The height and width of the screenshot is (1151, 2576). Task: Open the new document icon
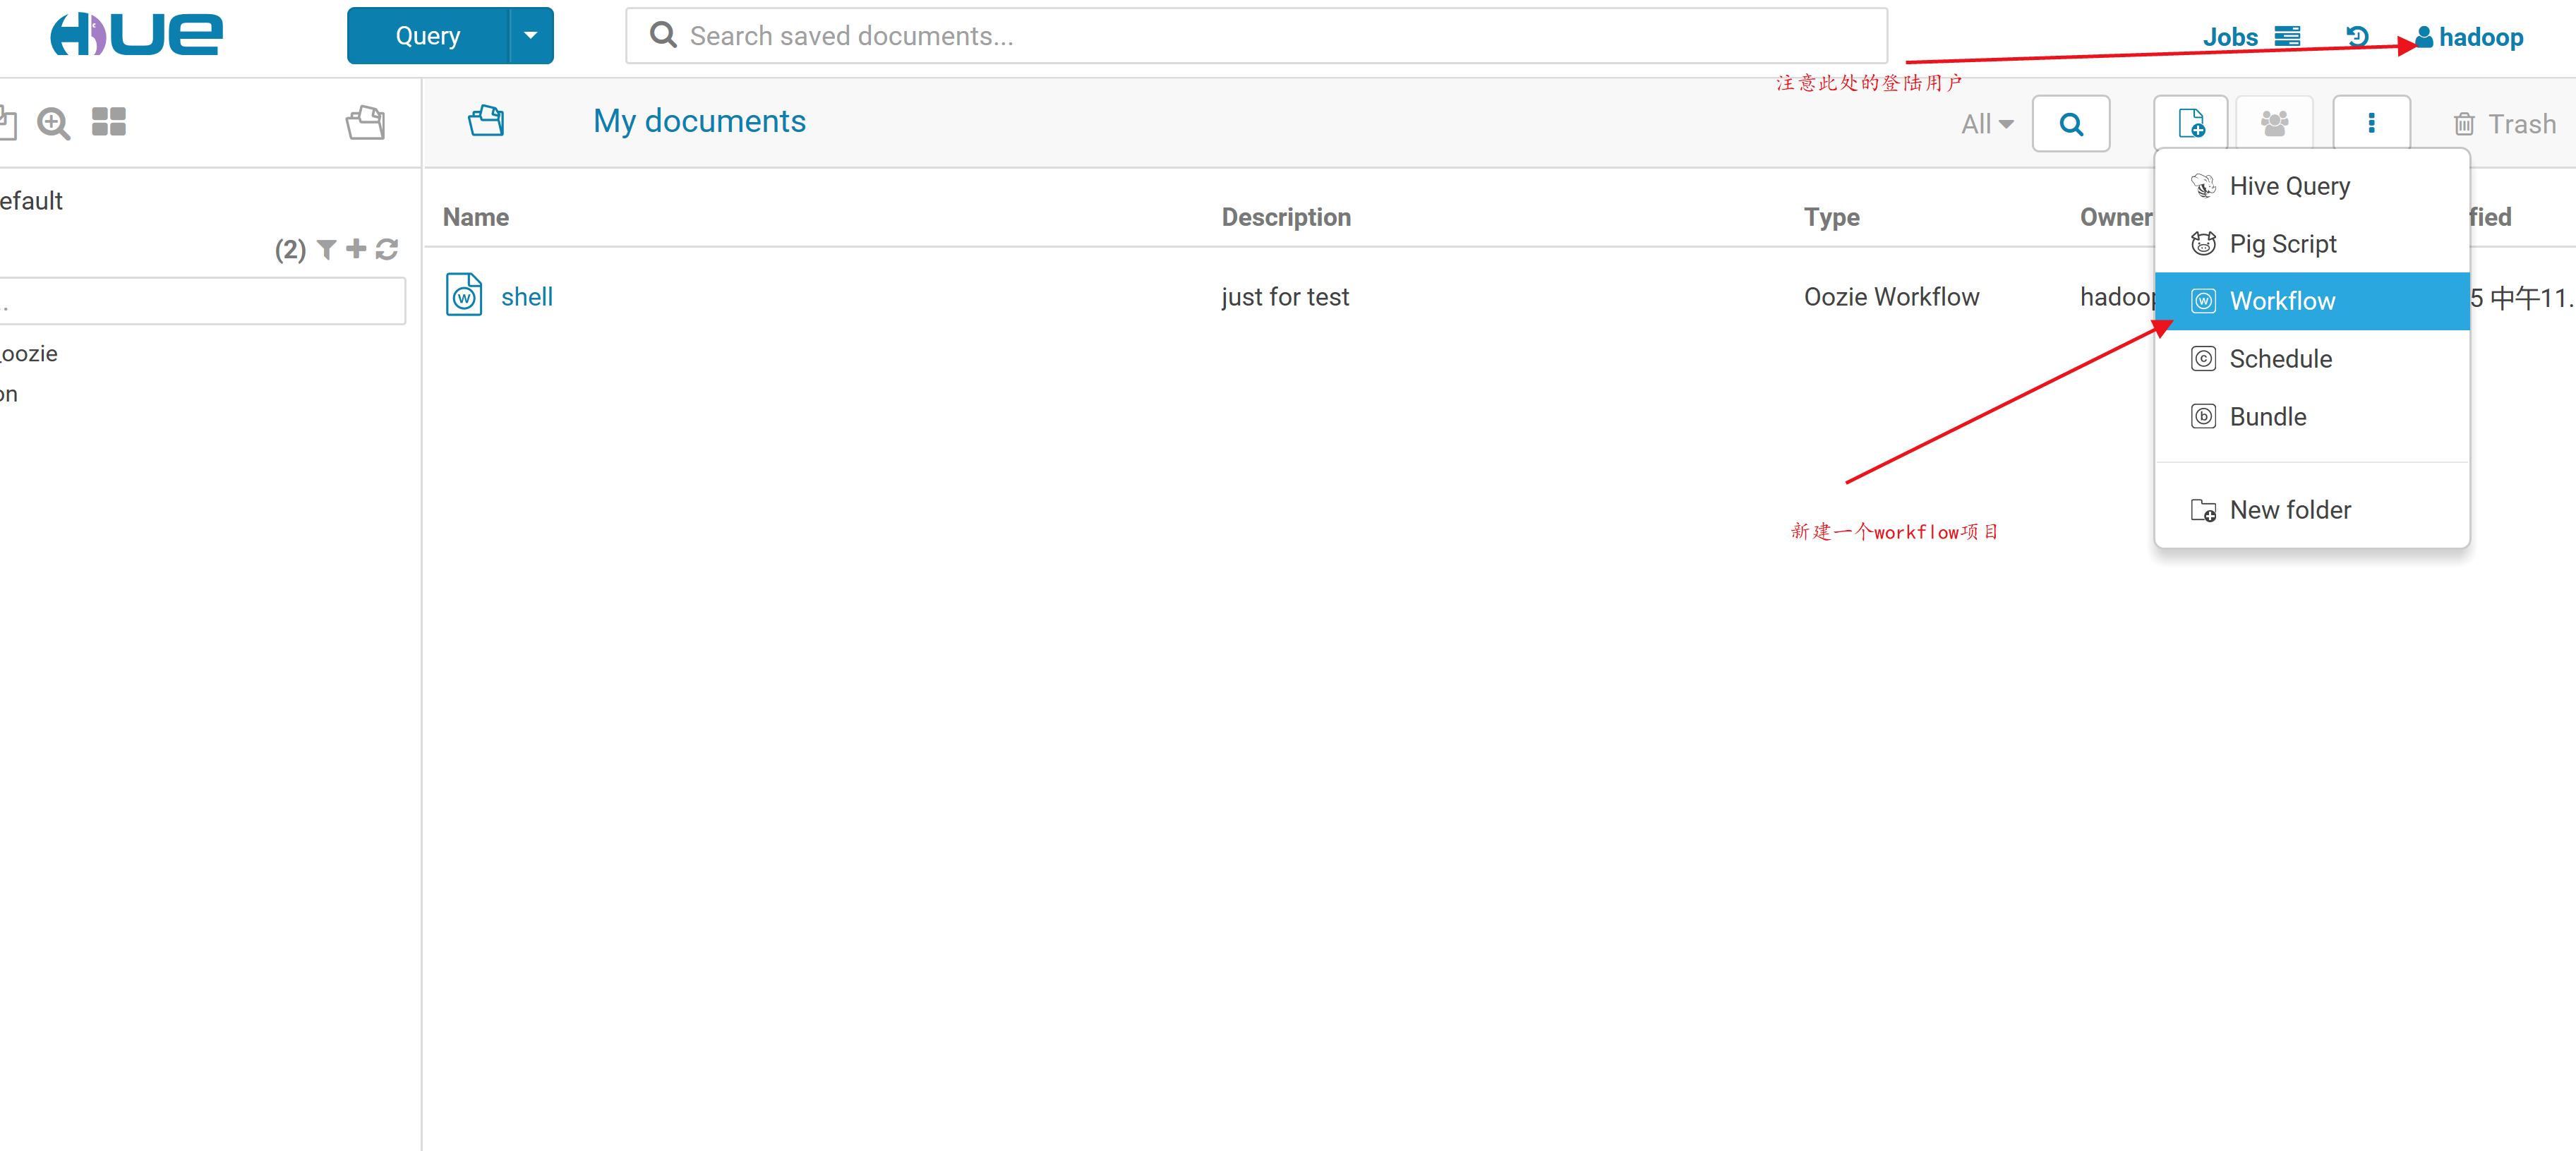(x=2190, y=123)
